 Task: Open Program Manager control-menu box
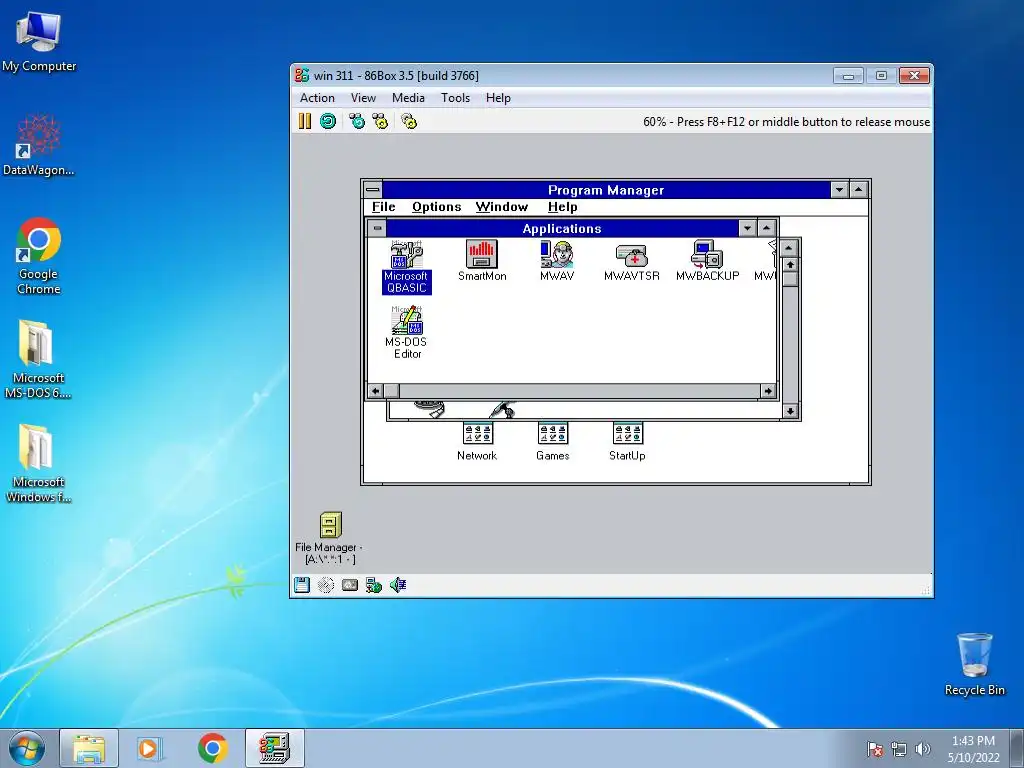pos(372,190)
